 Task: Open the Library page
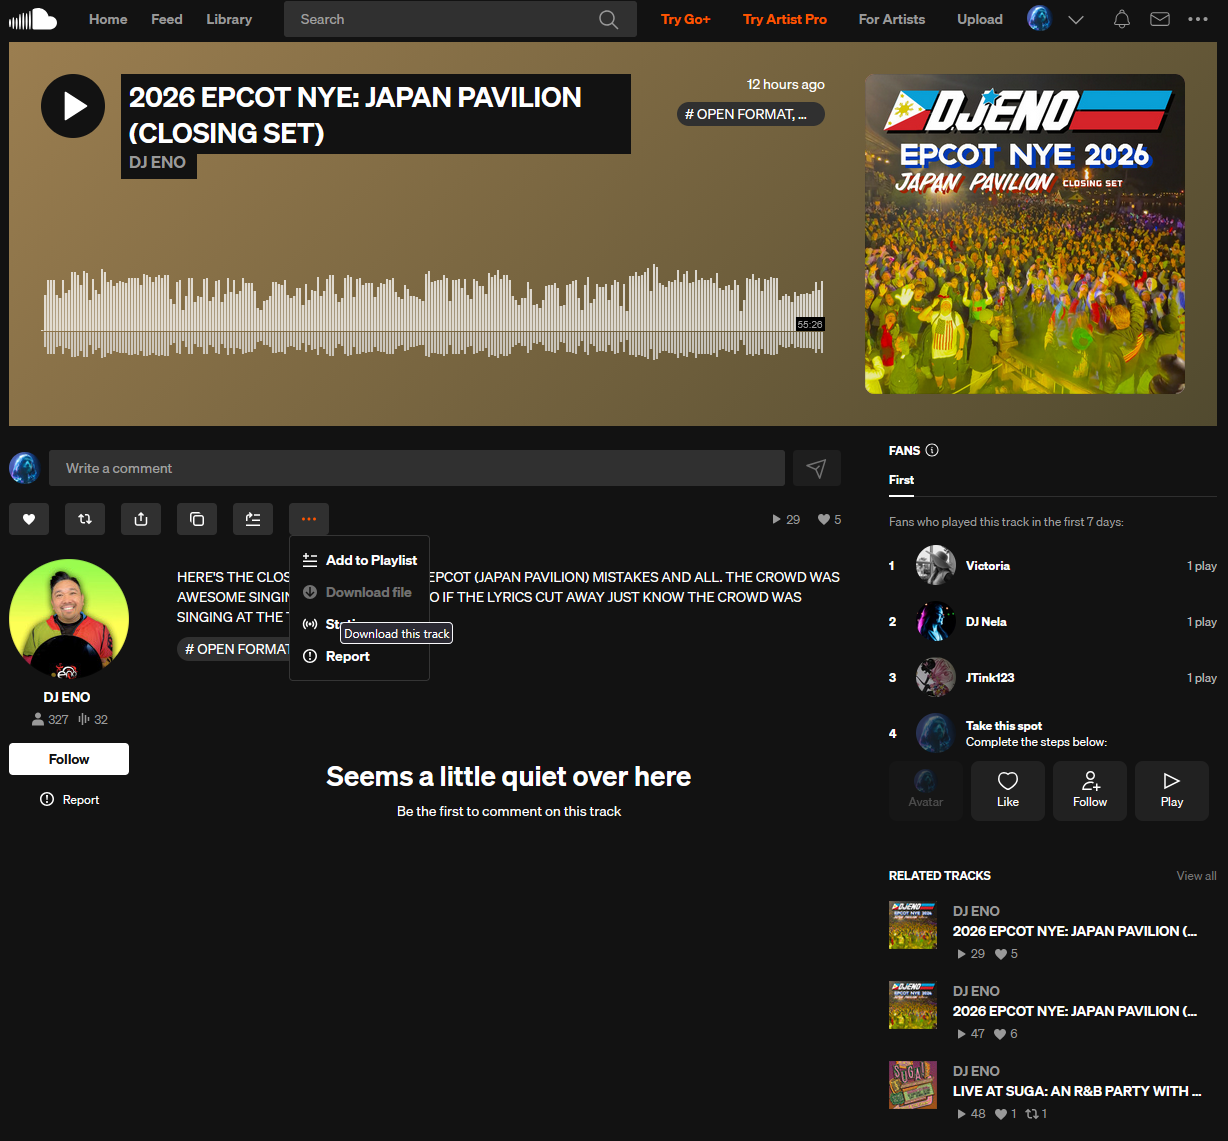(x=229, y=19)
